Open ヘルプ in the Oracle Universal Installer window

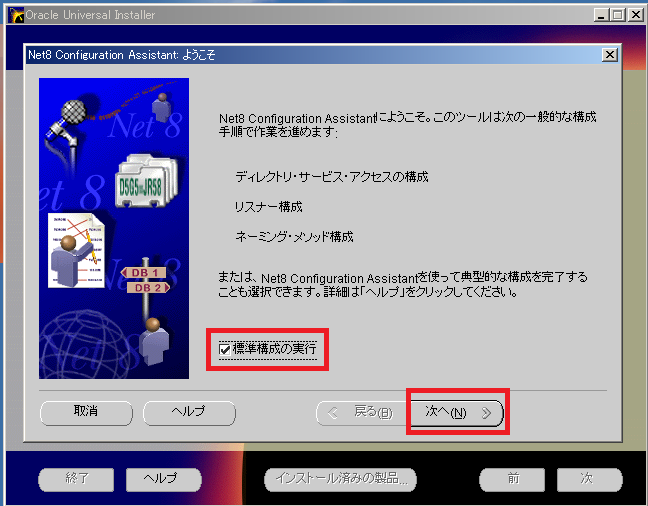[164, 480]
